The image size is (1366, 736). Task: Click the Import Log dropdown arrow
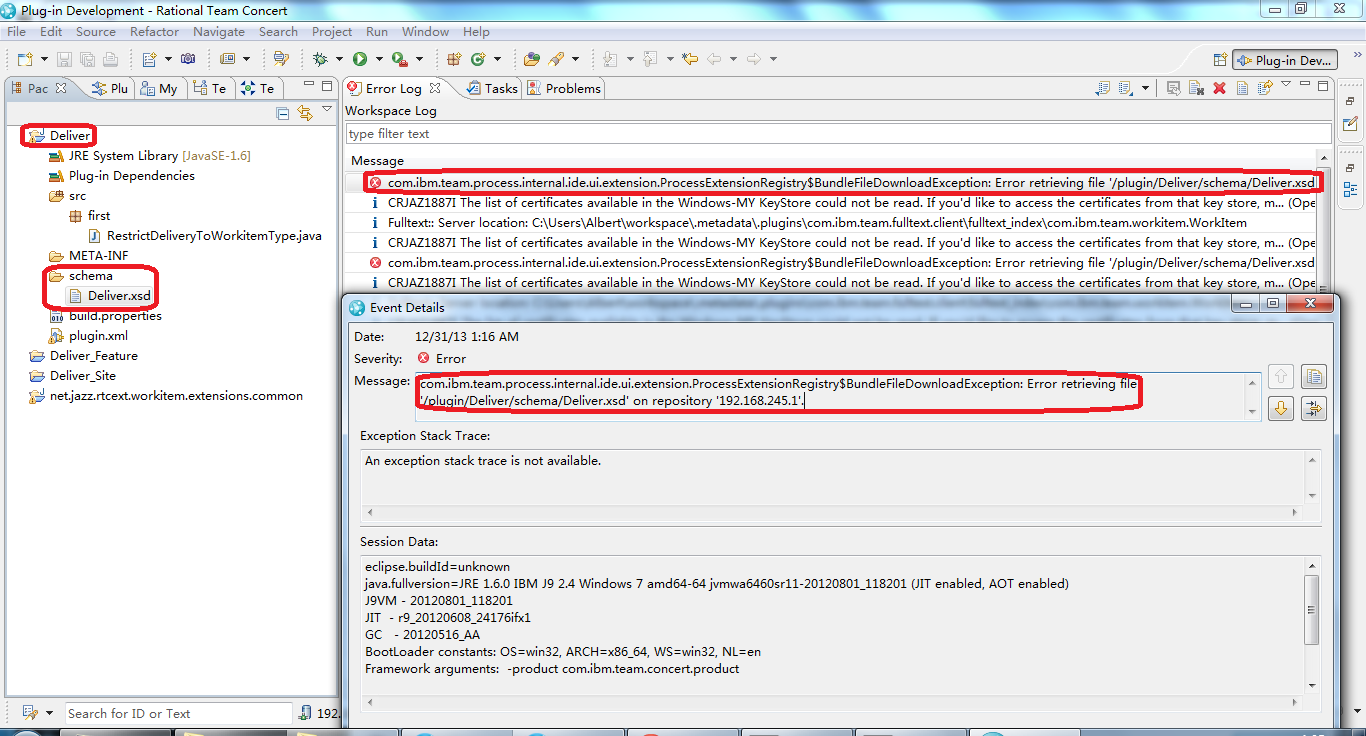[1145, 88]
